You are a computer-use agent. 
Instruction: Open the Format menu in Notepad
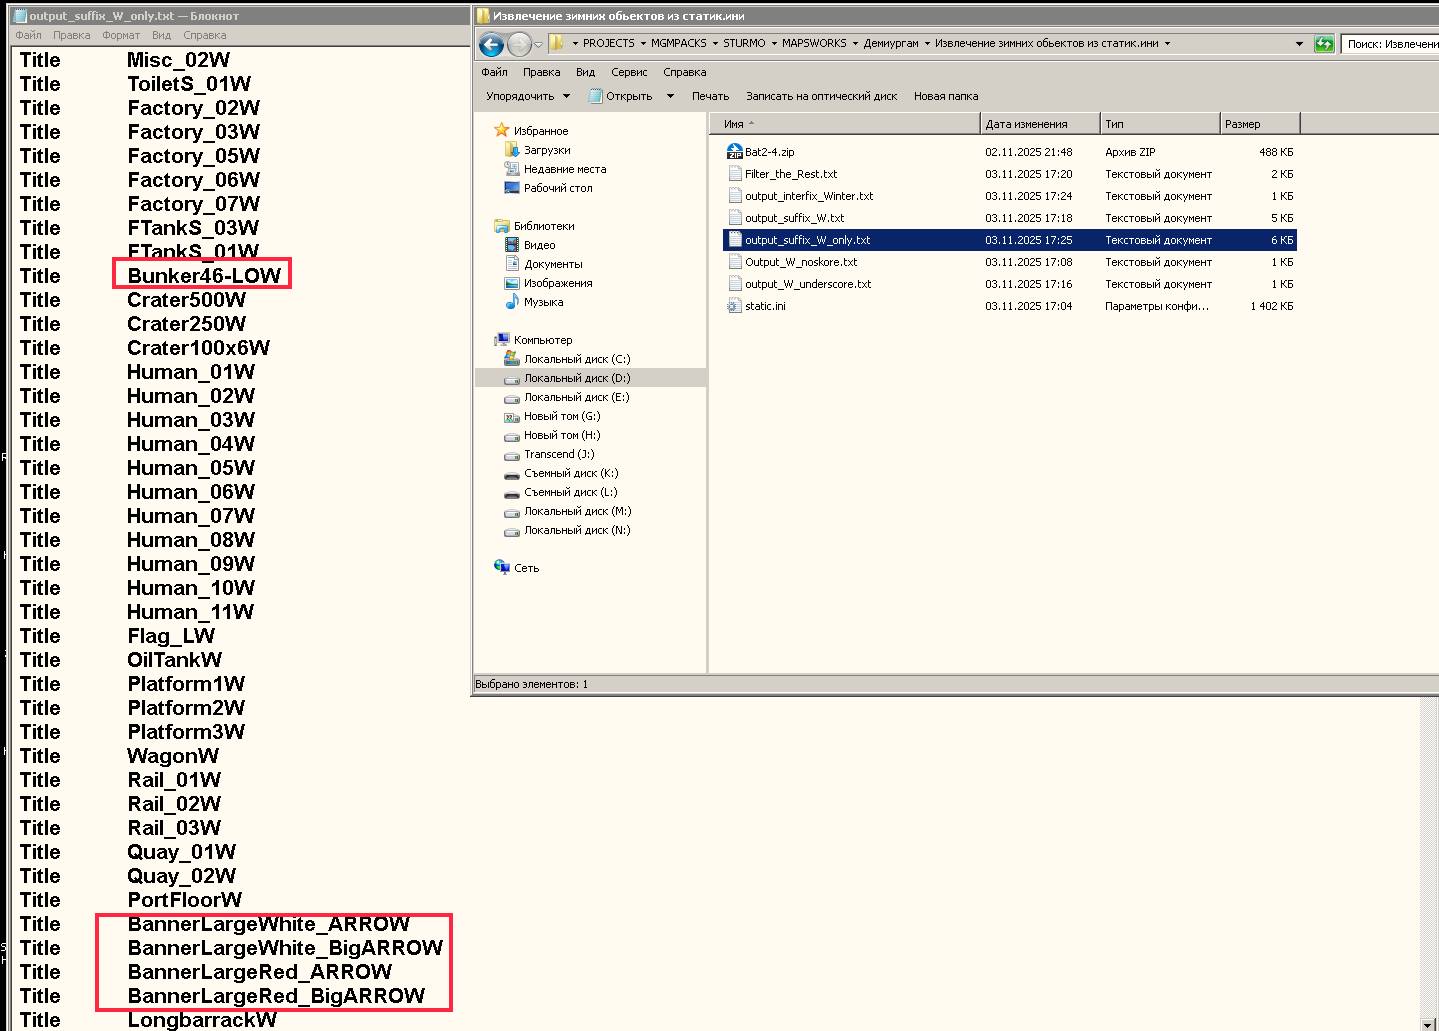tap(121, 35)
